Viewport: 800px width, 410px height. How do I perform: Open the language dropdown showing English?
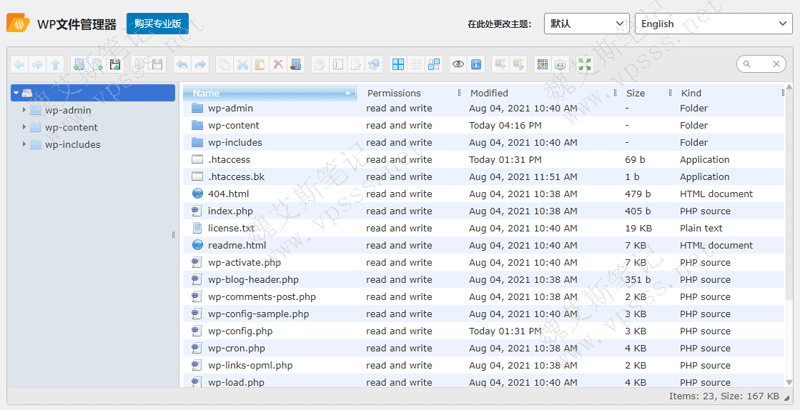coord(713,24)
